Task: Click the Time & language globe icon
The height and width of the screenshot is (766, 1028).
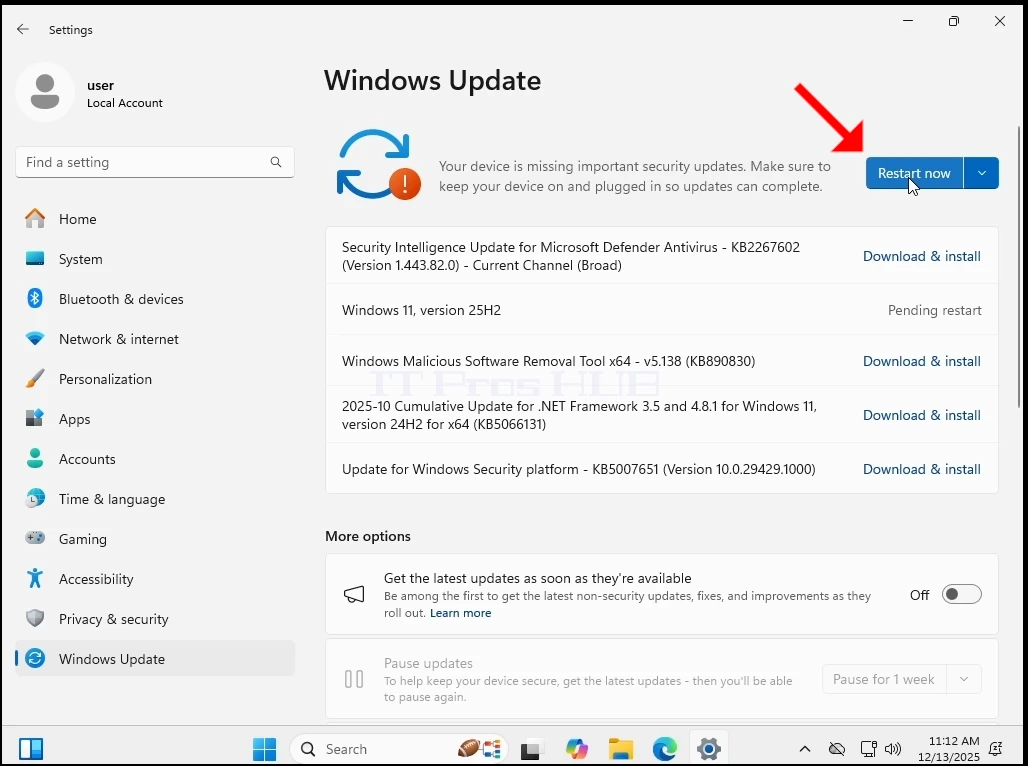Action: point(35,498)
